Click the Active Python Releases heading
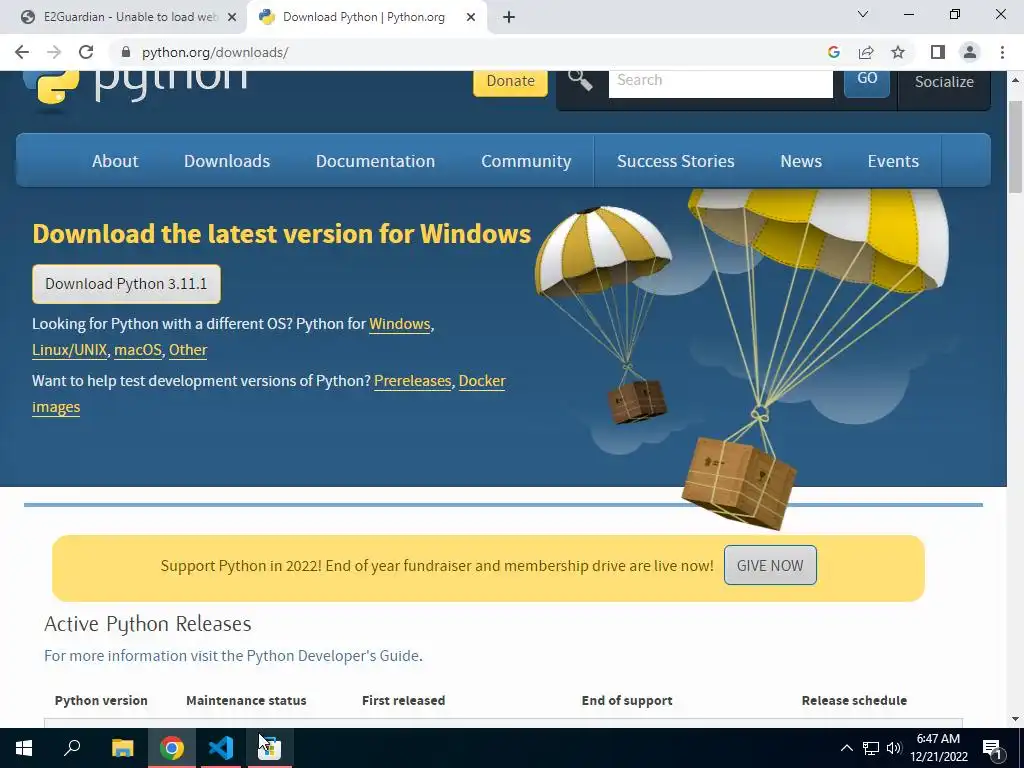 click(x=148, y=624)
